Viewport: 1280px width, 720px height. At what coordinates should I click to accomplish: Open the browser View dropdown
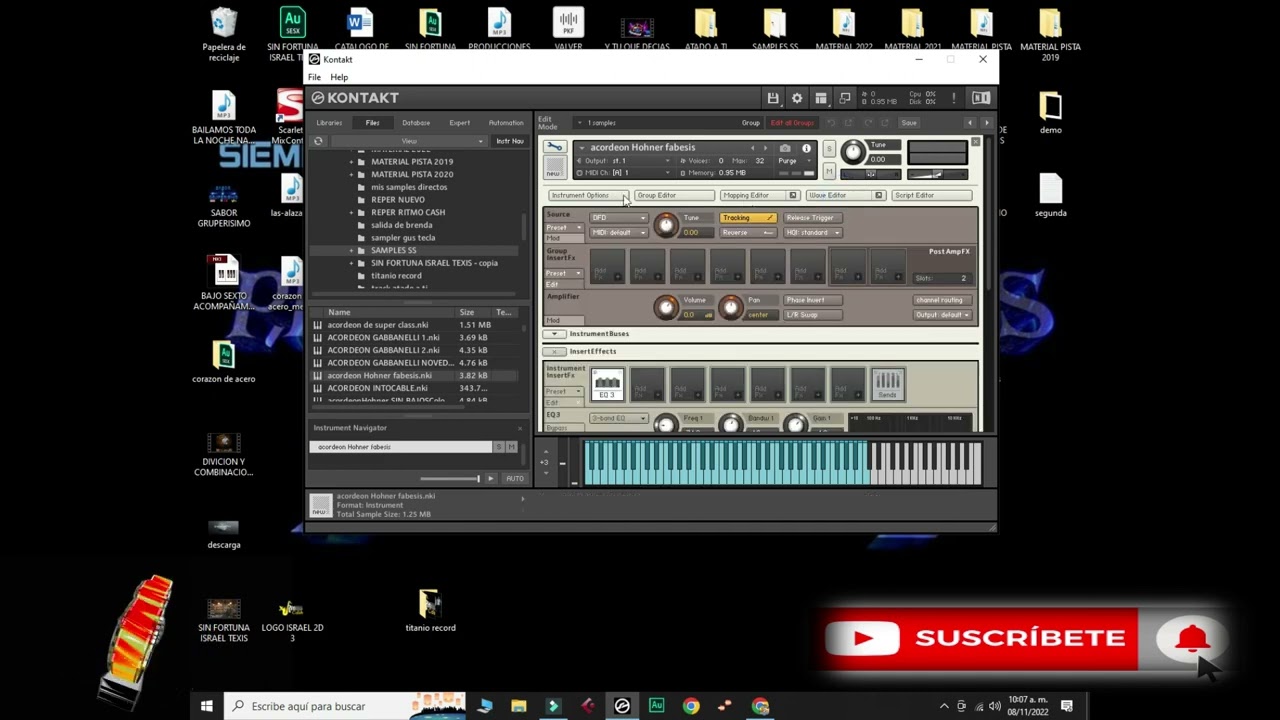click(409, 141)
